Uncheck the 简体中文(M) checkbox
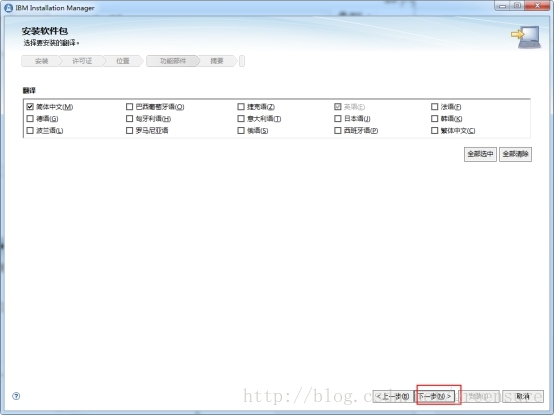The image size is (554, 416). coord(30,106)
